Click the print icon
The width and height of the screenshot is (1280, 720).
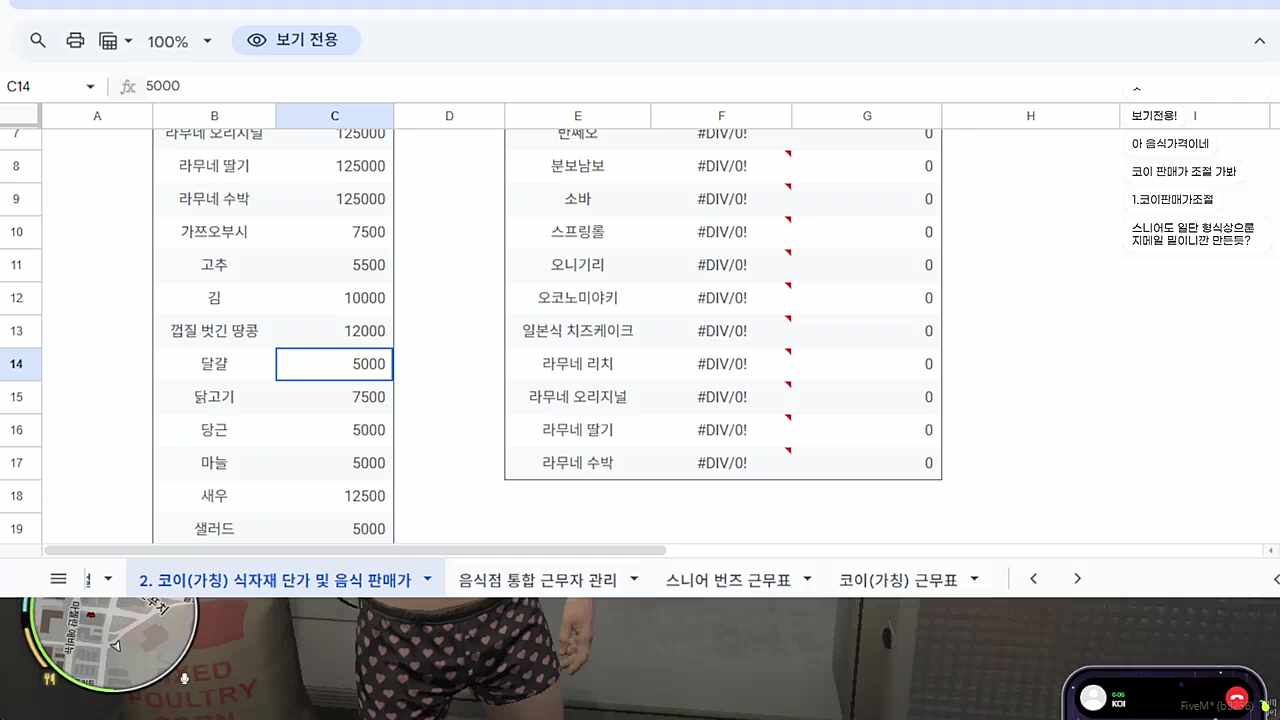75,41
